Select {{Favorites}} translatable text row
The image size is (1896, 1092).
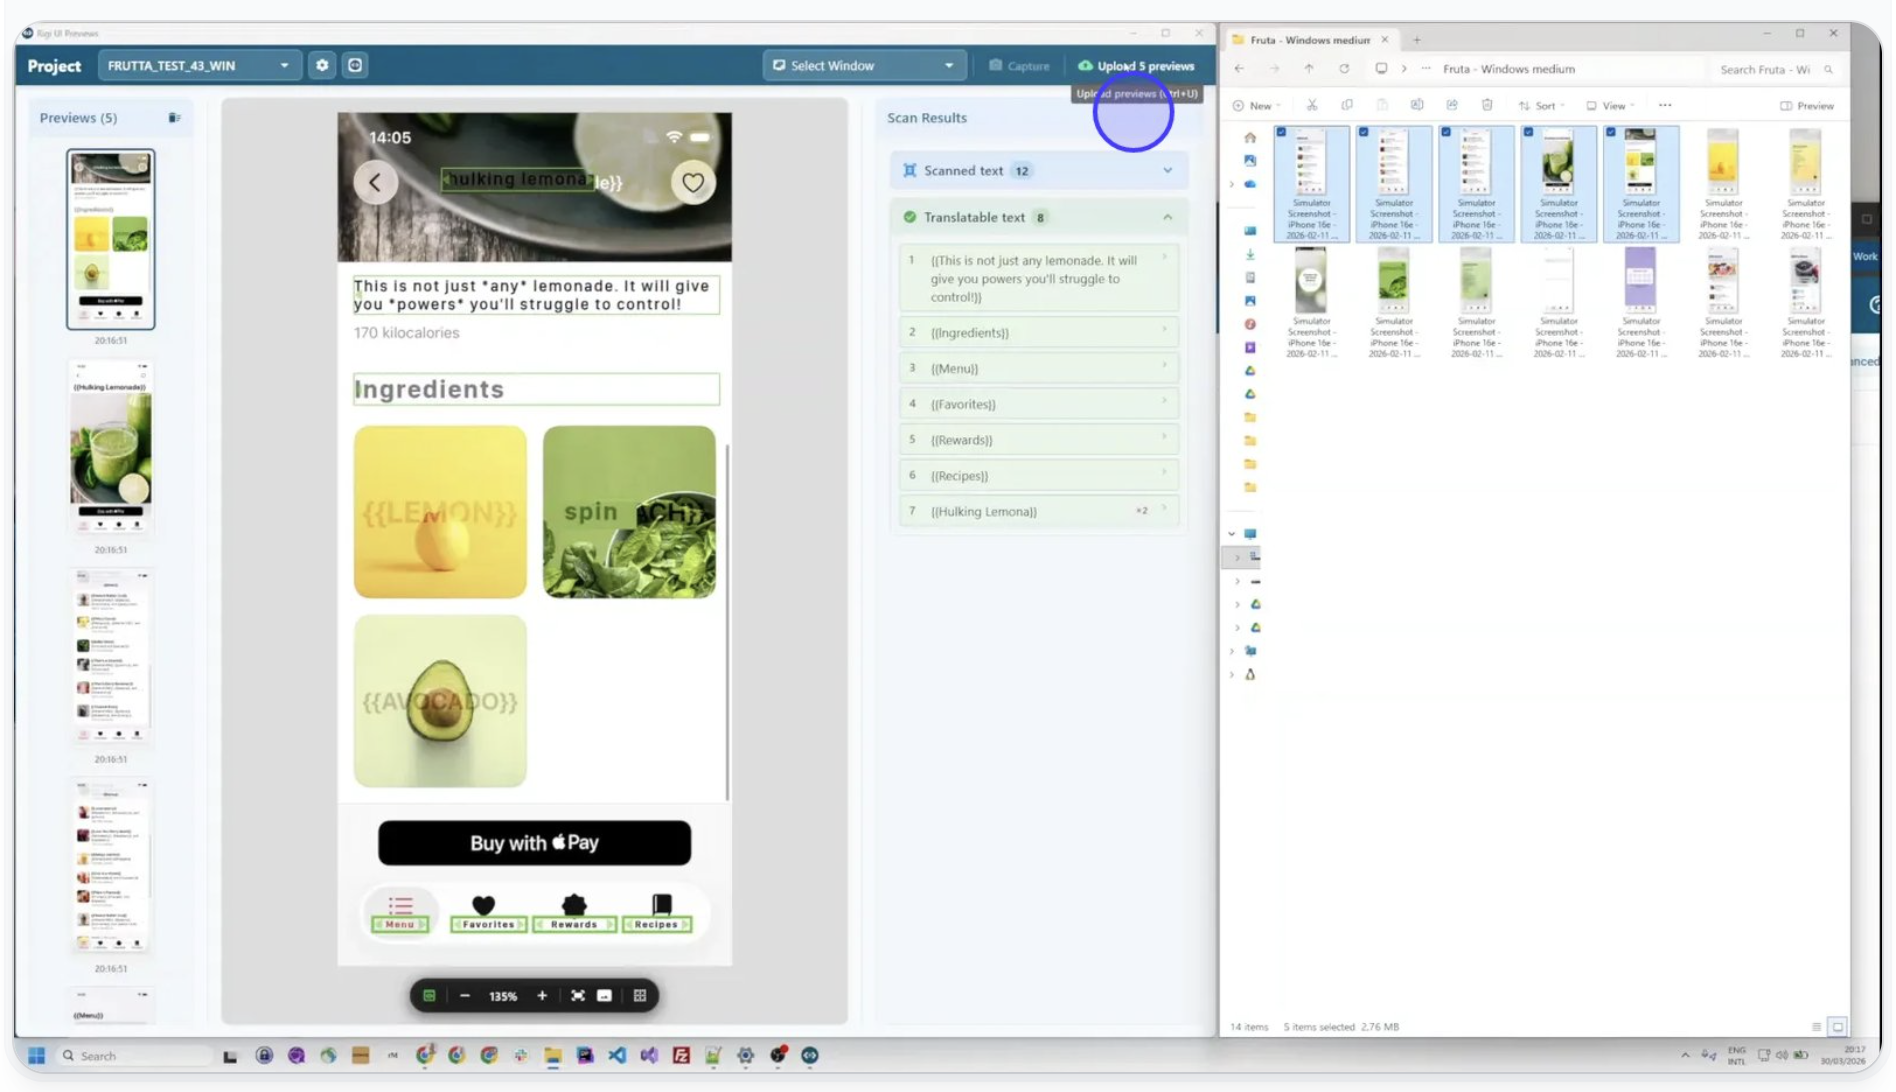tap(1038, 404)
